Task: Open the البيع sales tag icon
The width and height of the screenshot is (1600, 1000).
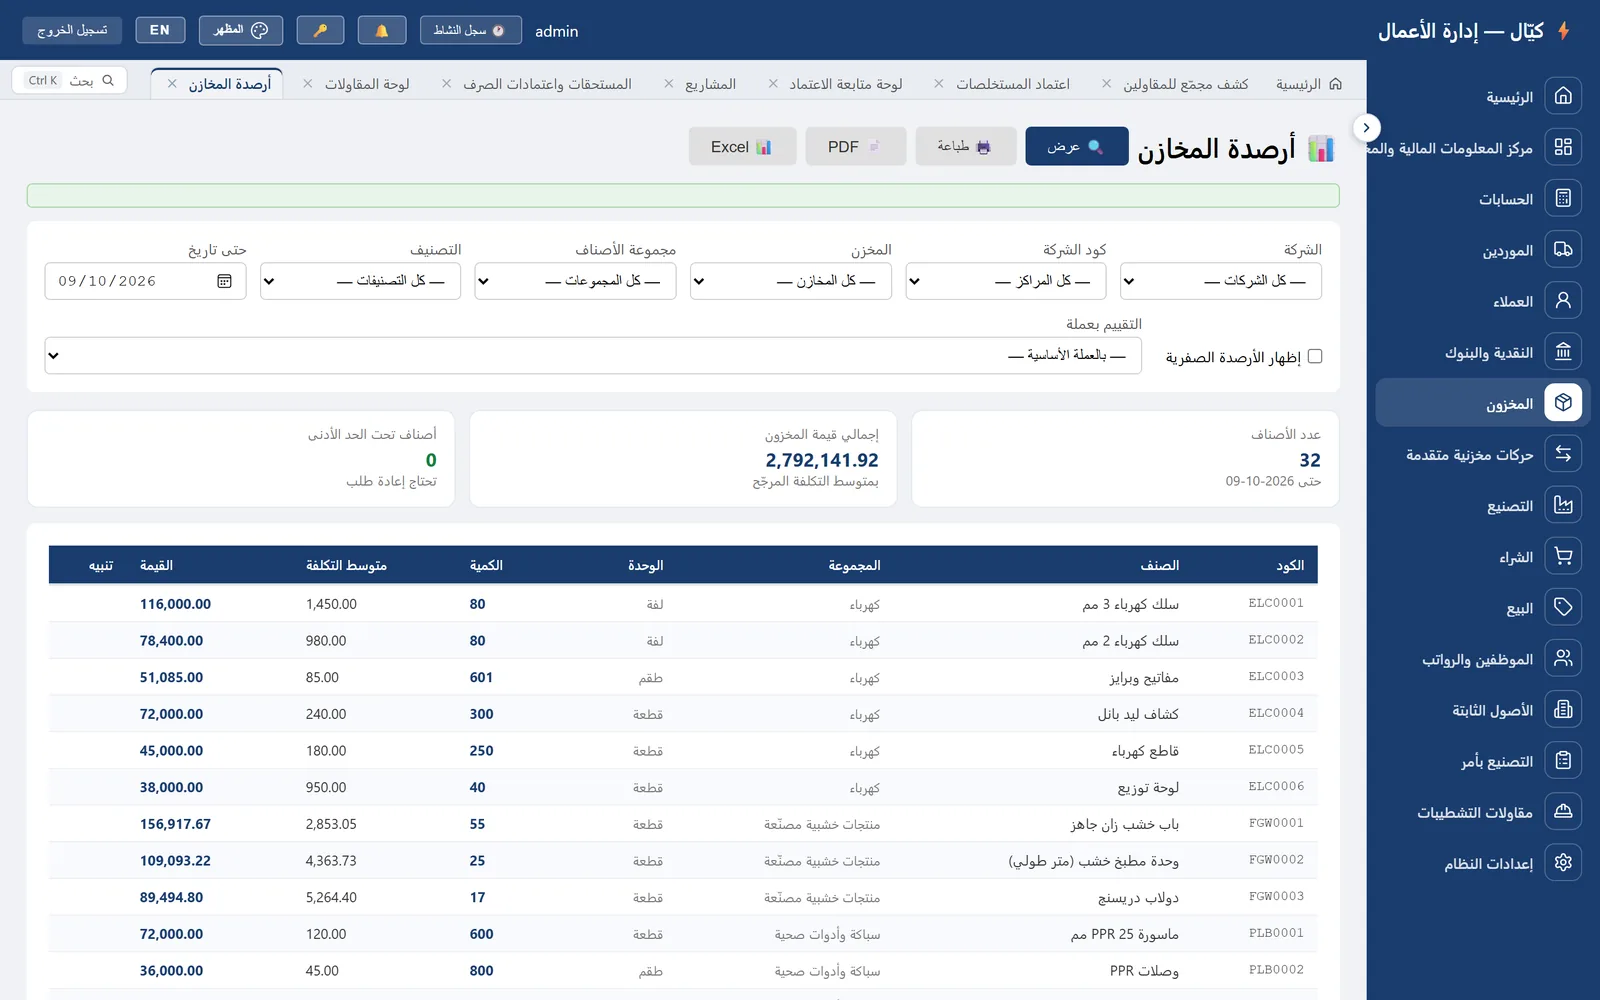Action: (1563, 607)
